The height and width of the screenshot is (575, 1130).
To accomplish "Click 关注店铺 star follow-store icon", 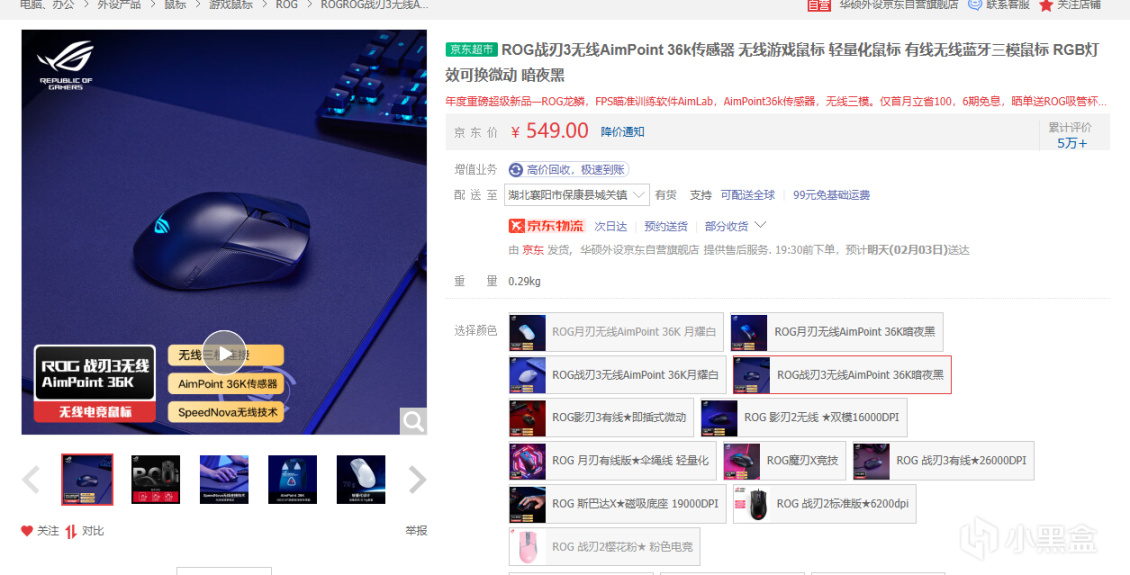I will tap(1046, 5).
